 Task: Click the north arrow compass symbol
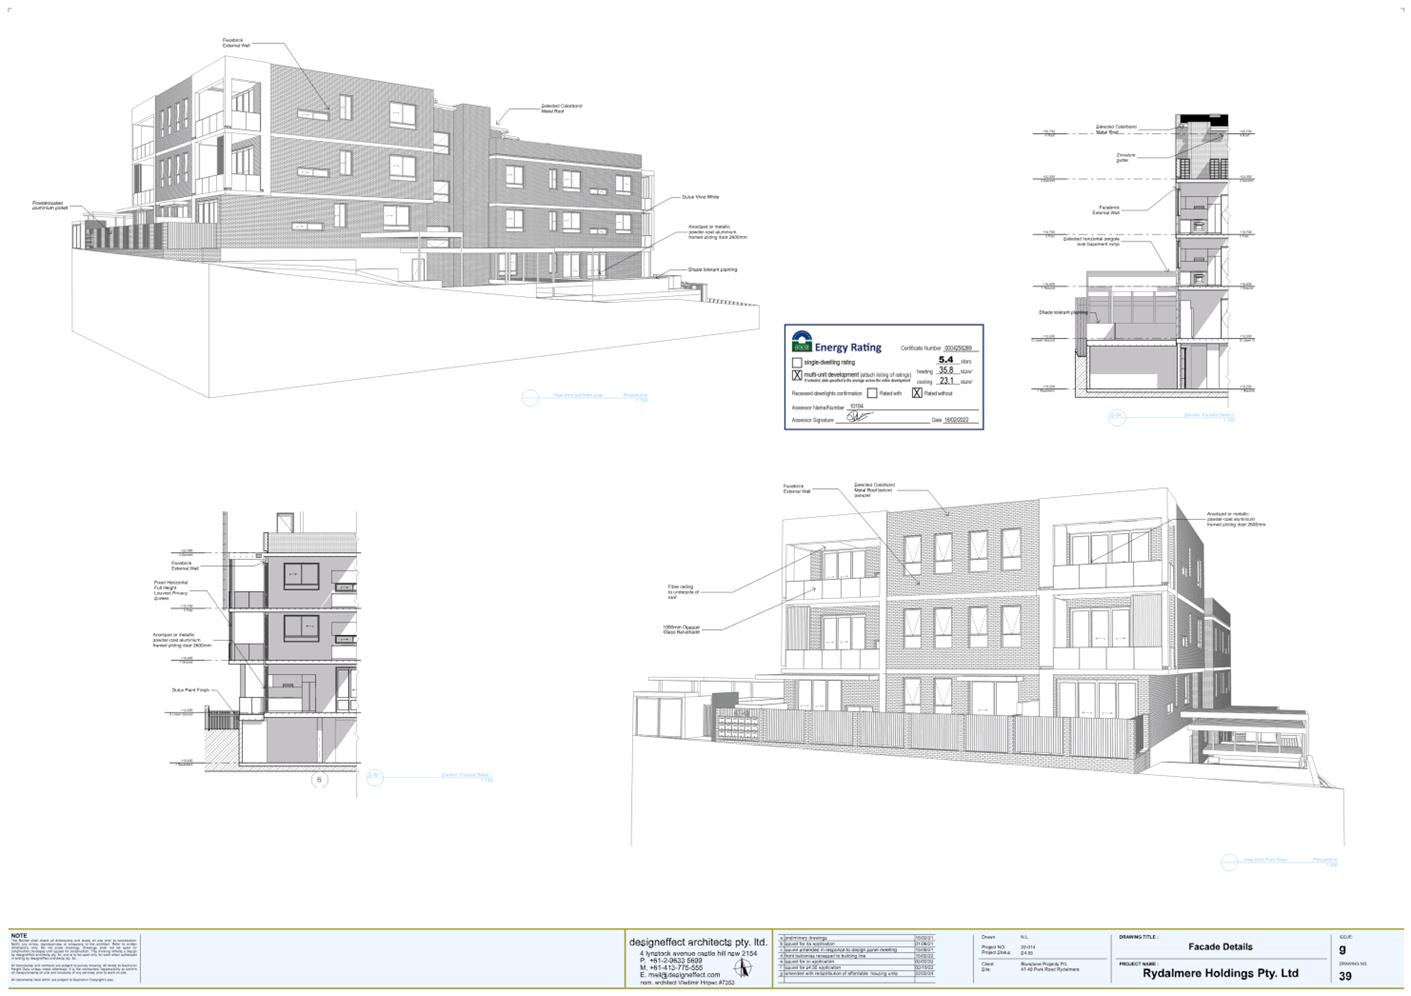coord(741,969)
